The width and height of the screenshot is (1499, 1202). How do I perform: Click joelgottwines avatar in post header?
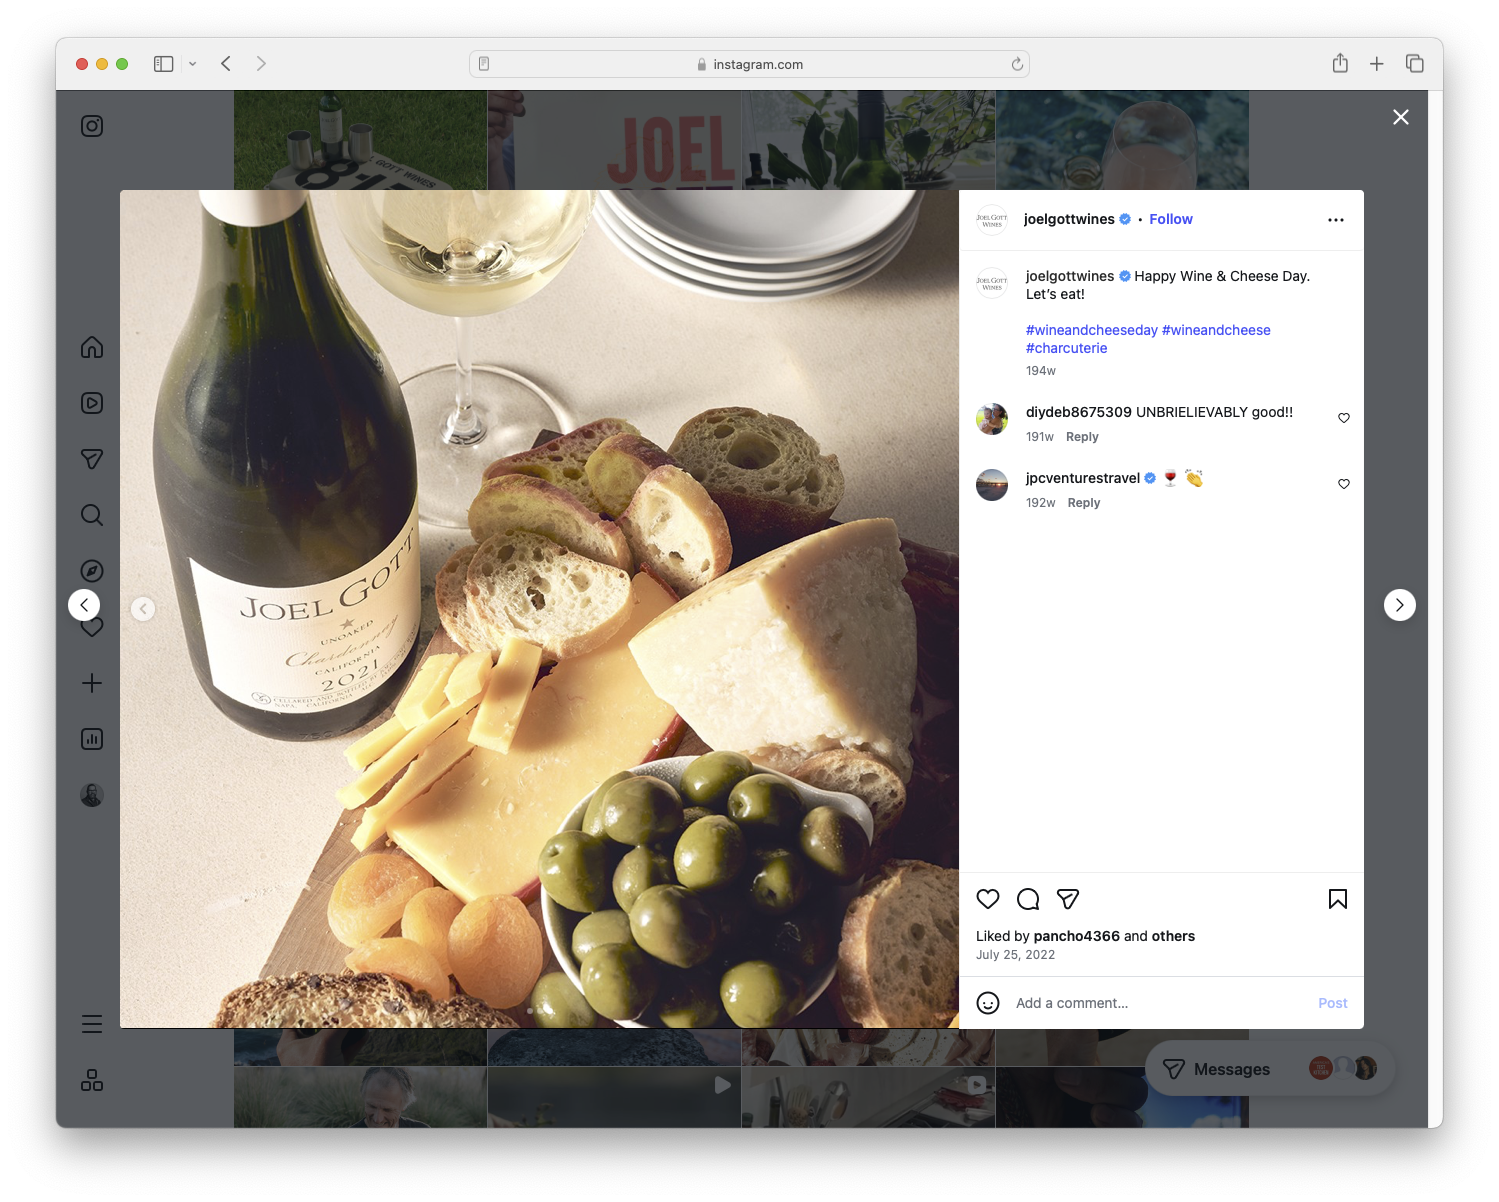coord(992,220)
